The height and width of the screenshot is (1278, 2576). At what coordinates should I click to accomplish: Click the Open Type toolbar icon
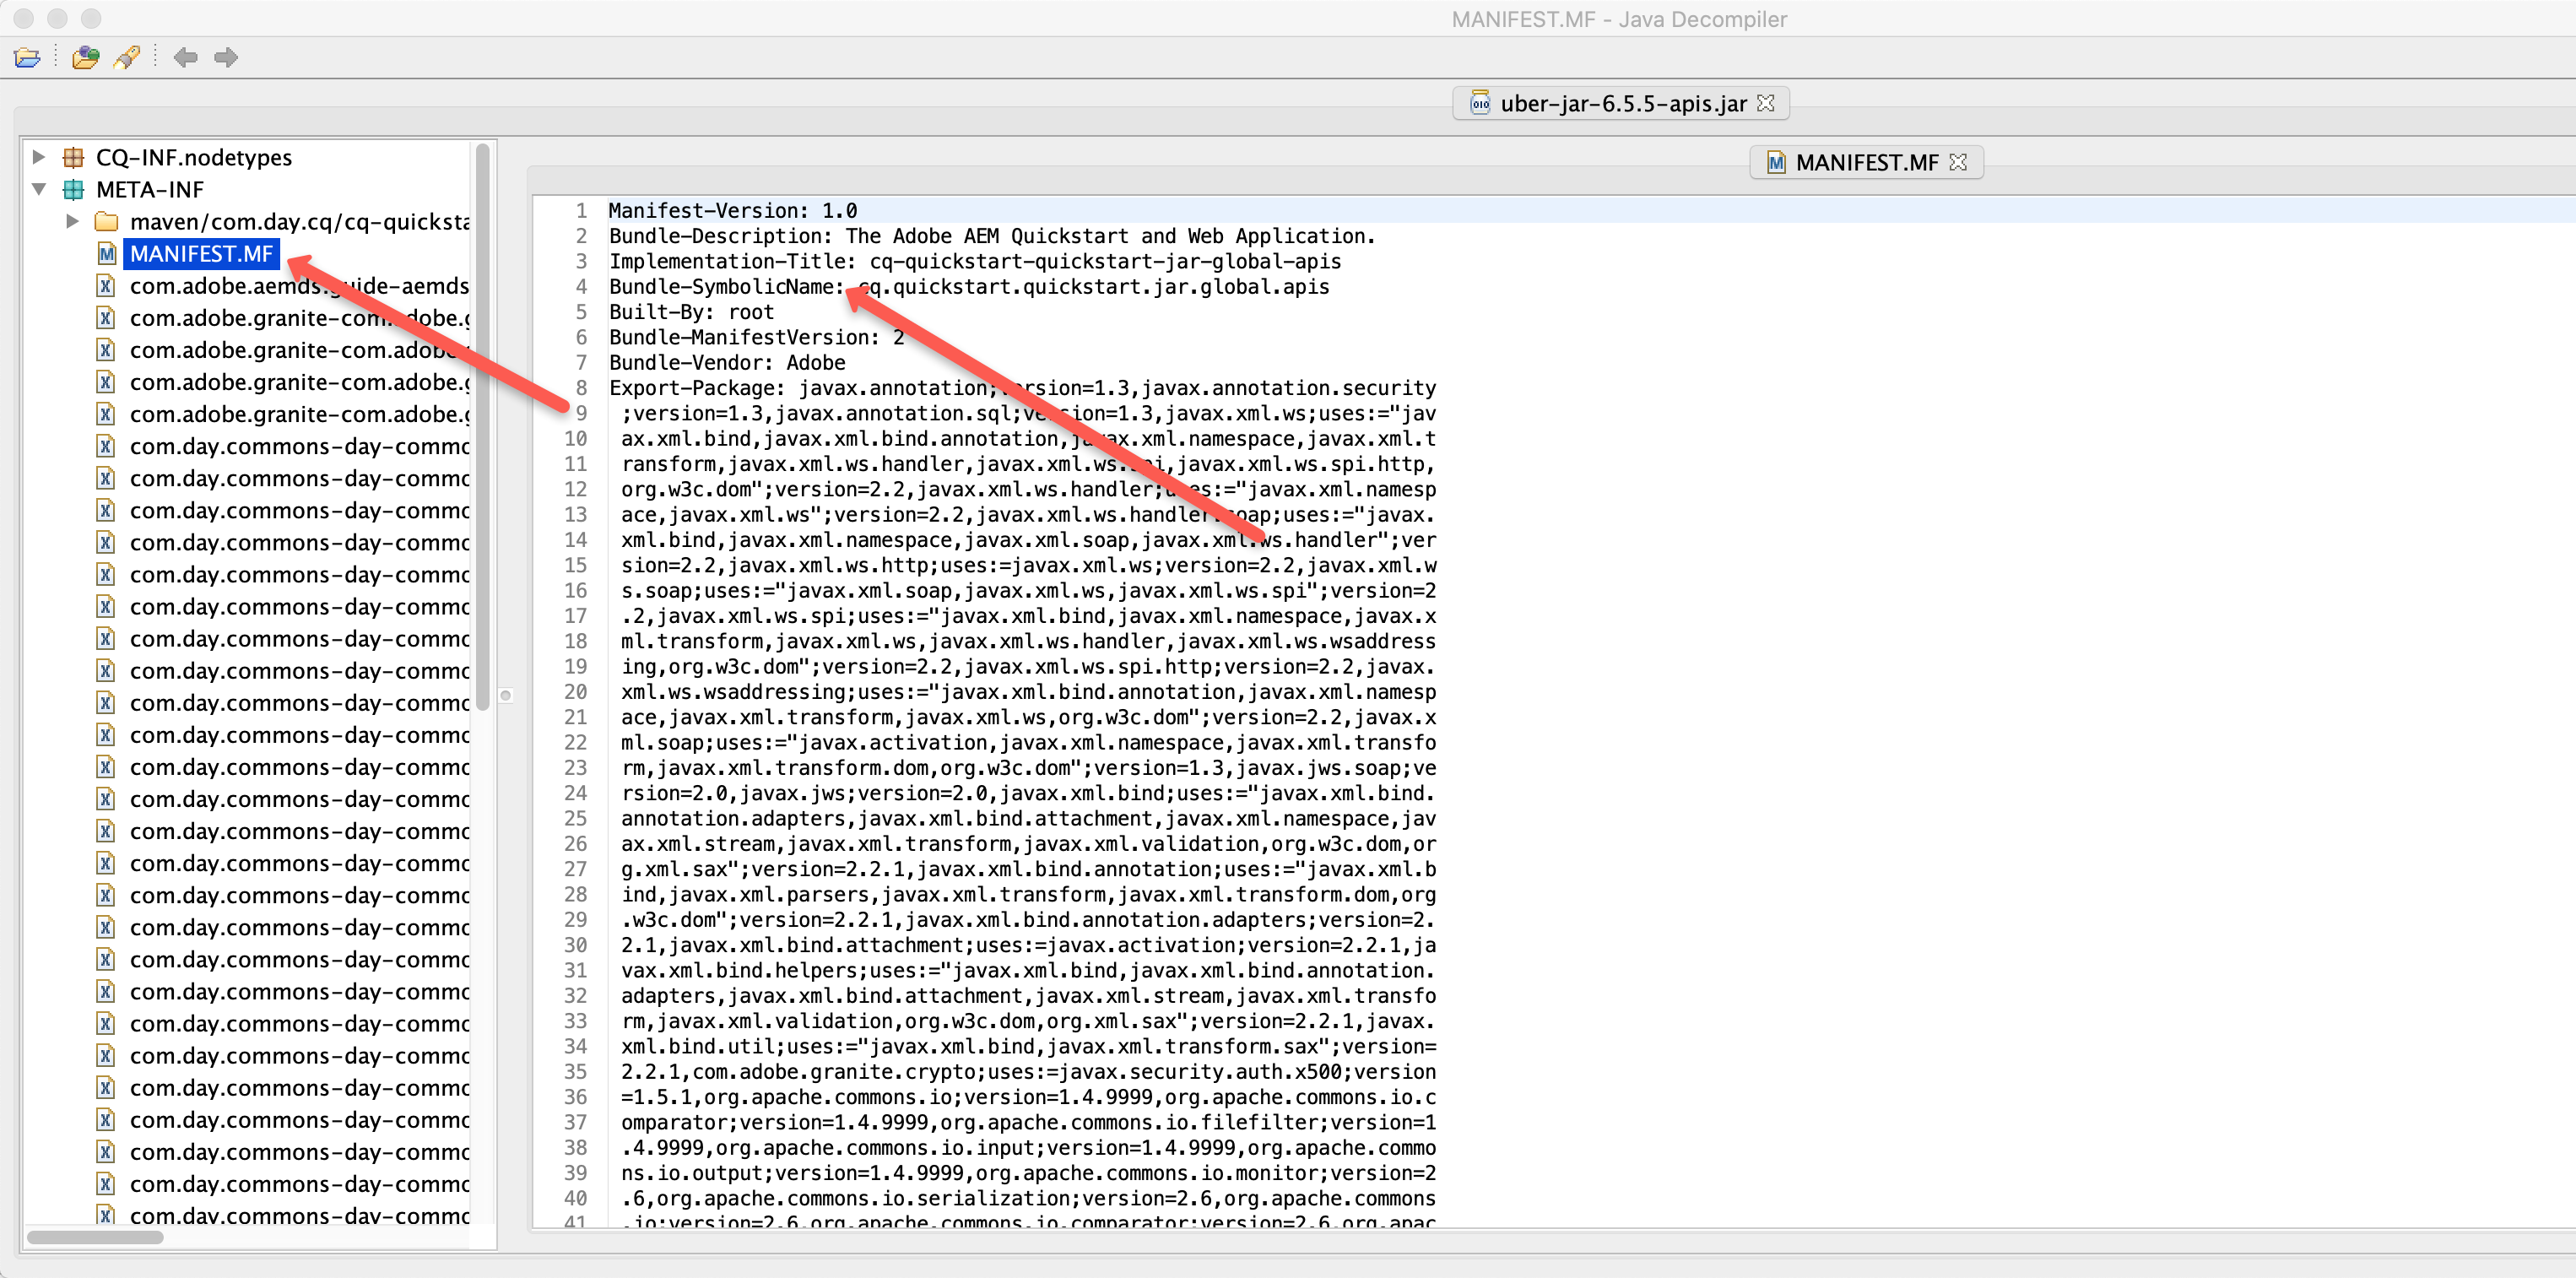click(x=86, y=58)
